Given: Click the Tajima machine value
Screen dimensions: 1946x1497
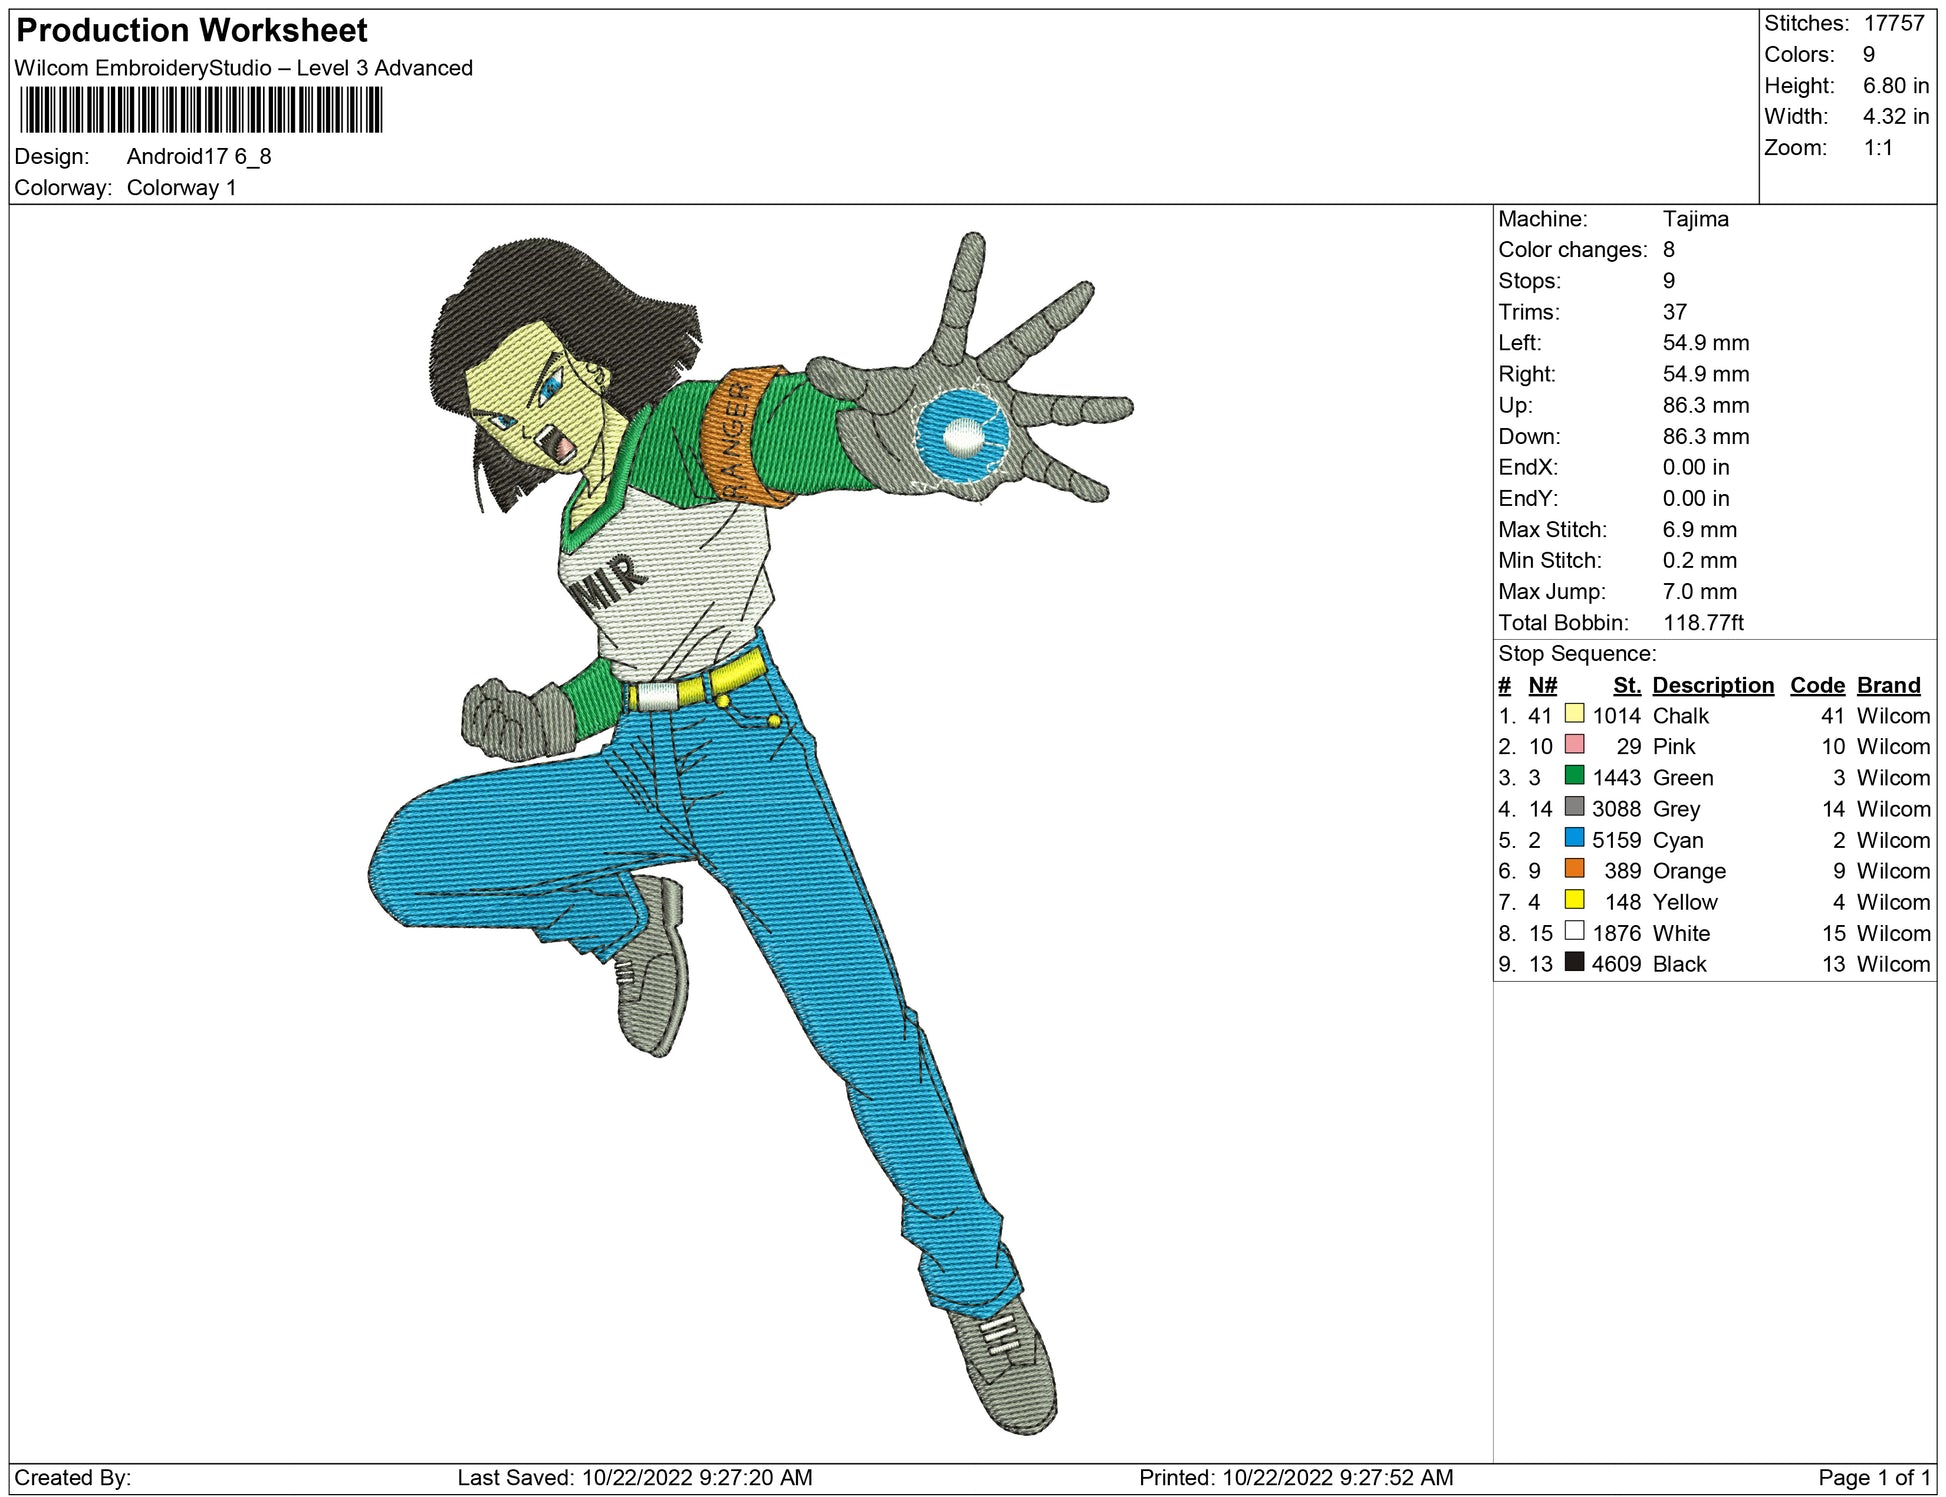Looking at the screenshot, I should point(1695,219).
